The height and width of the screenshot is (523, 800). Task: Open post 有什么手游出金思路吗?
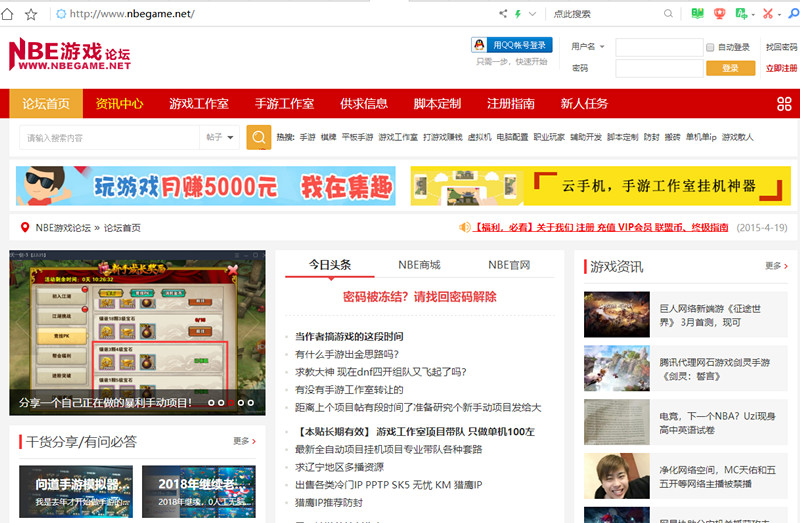point(347,354)
